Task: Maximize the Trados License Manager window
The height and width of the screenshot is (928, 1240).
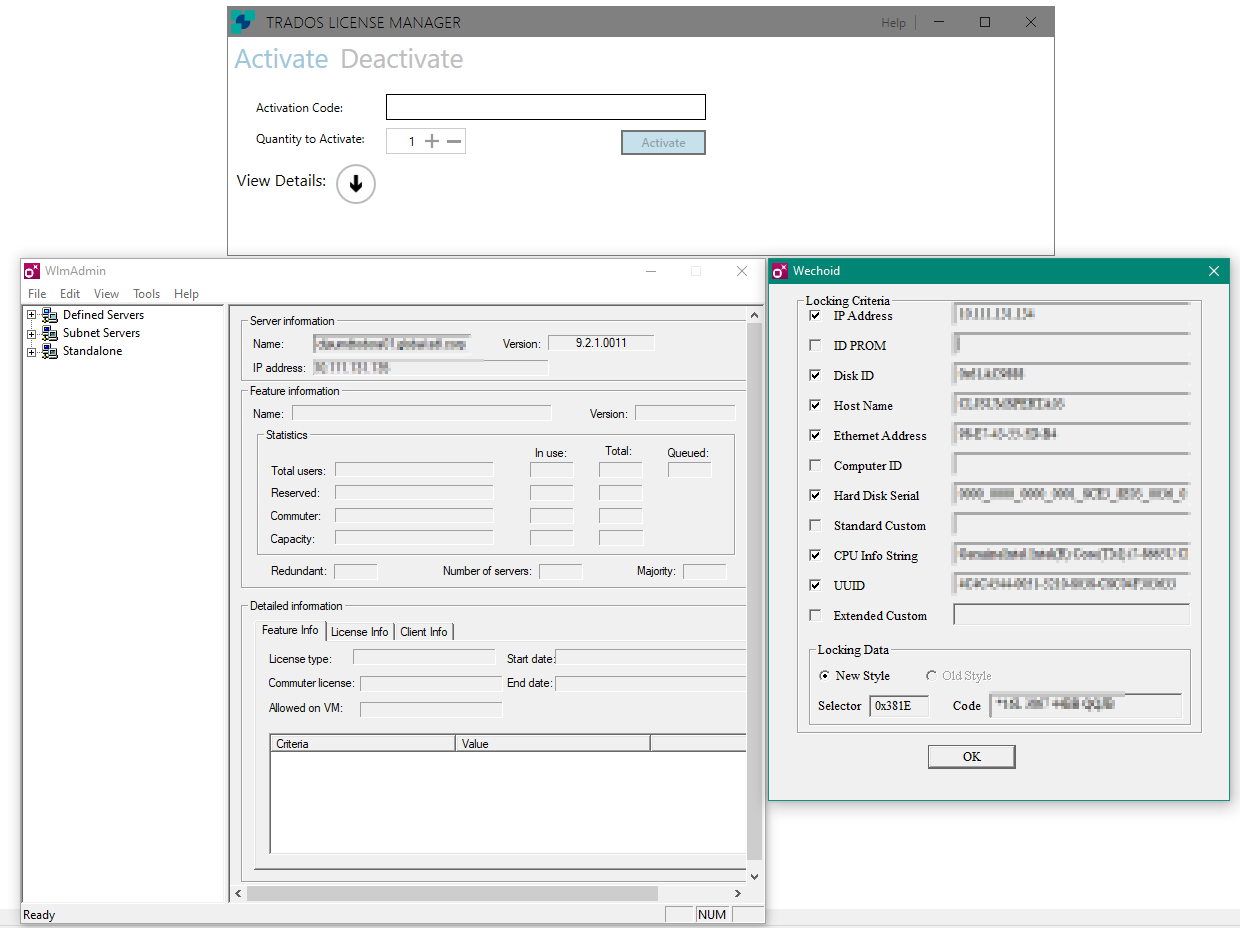Action: point(985,22)
